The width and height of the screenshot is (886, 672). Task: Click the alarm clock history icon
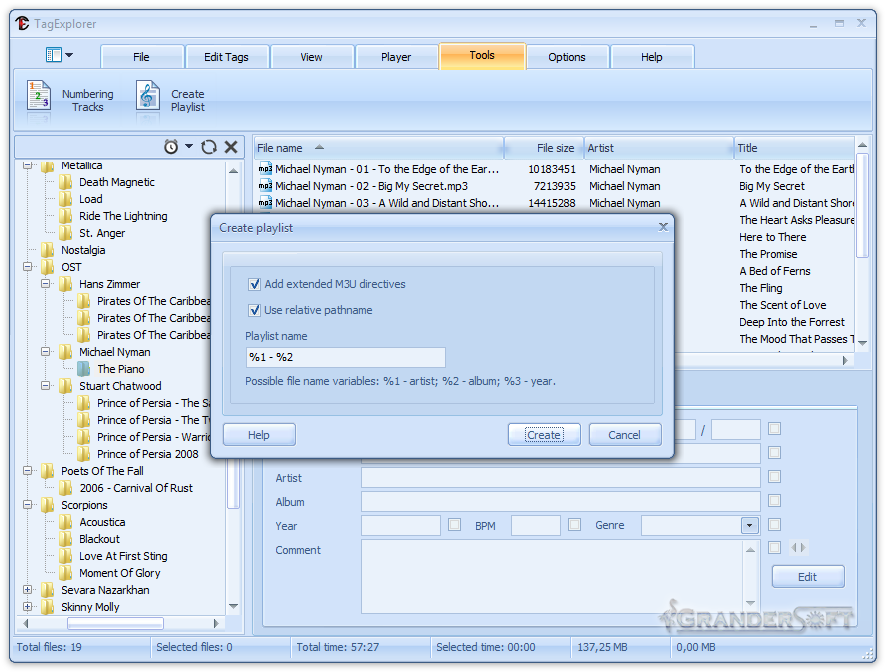pyautogui.click(x=171, y=147)
